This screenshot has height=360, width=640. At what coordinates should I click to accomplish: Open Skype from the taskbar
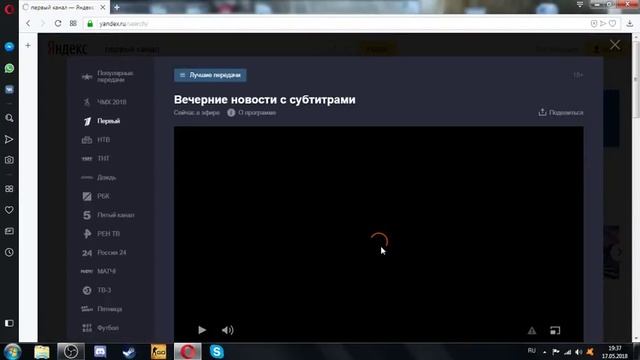(x=217, y=351)
